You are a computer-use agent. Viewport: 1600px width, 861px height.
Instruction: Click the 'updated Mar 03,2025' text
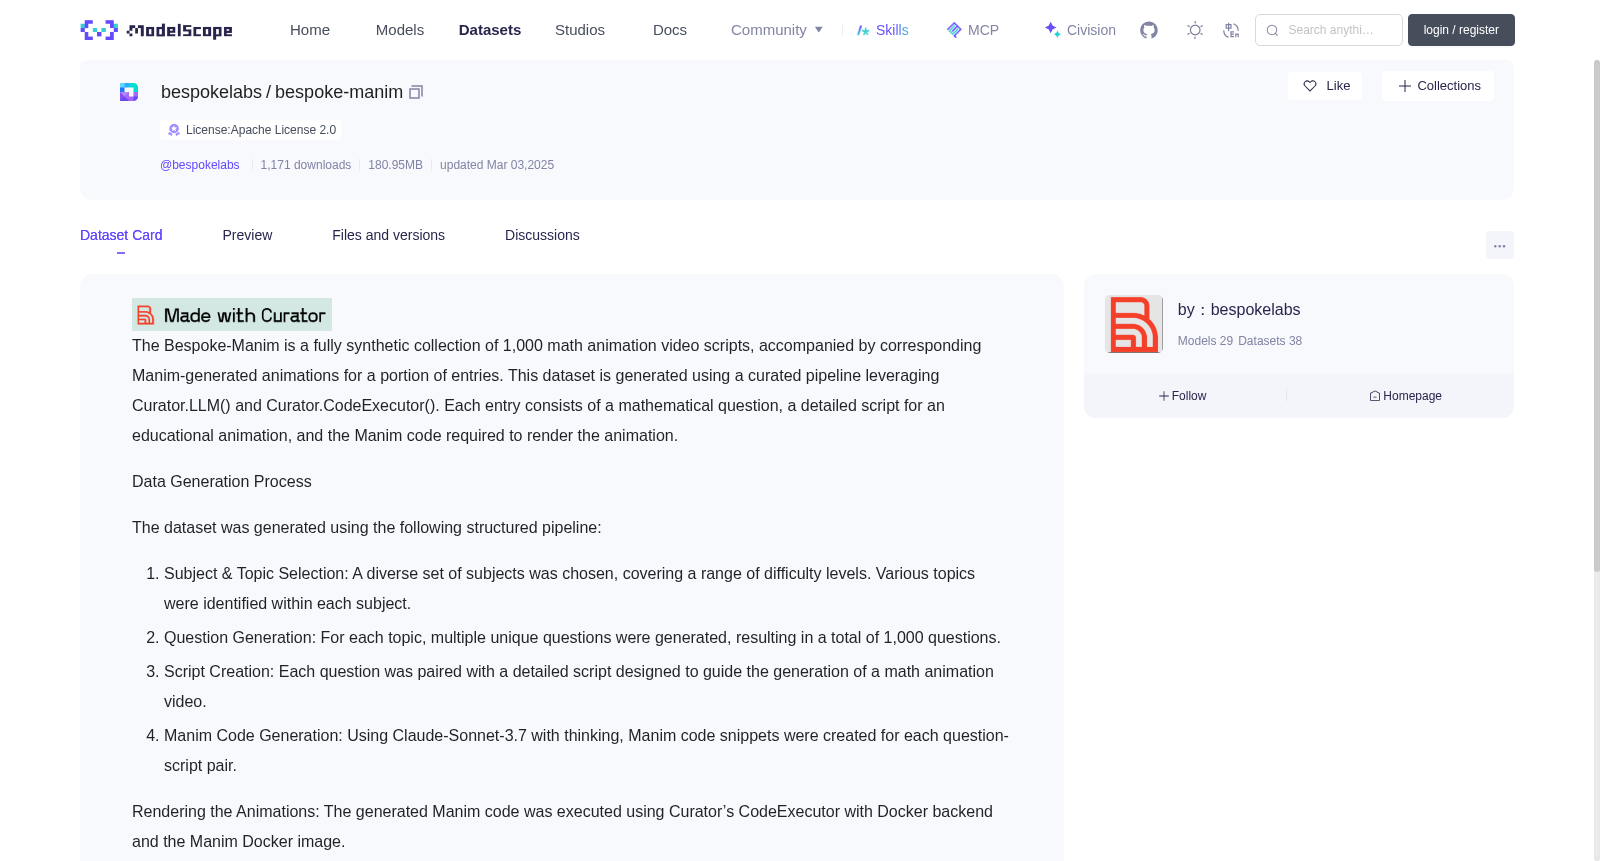click(x=497, y=165)
